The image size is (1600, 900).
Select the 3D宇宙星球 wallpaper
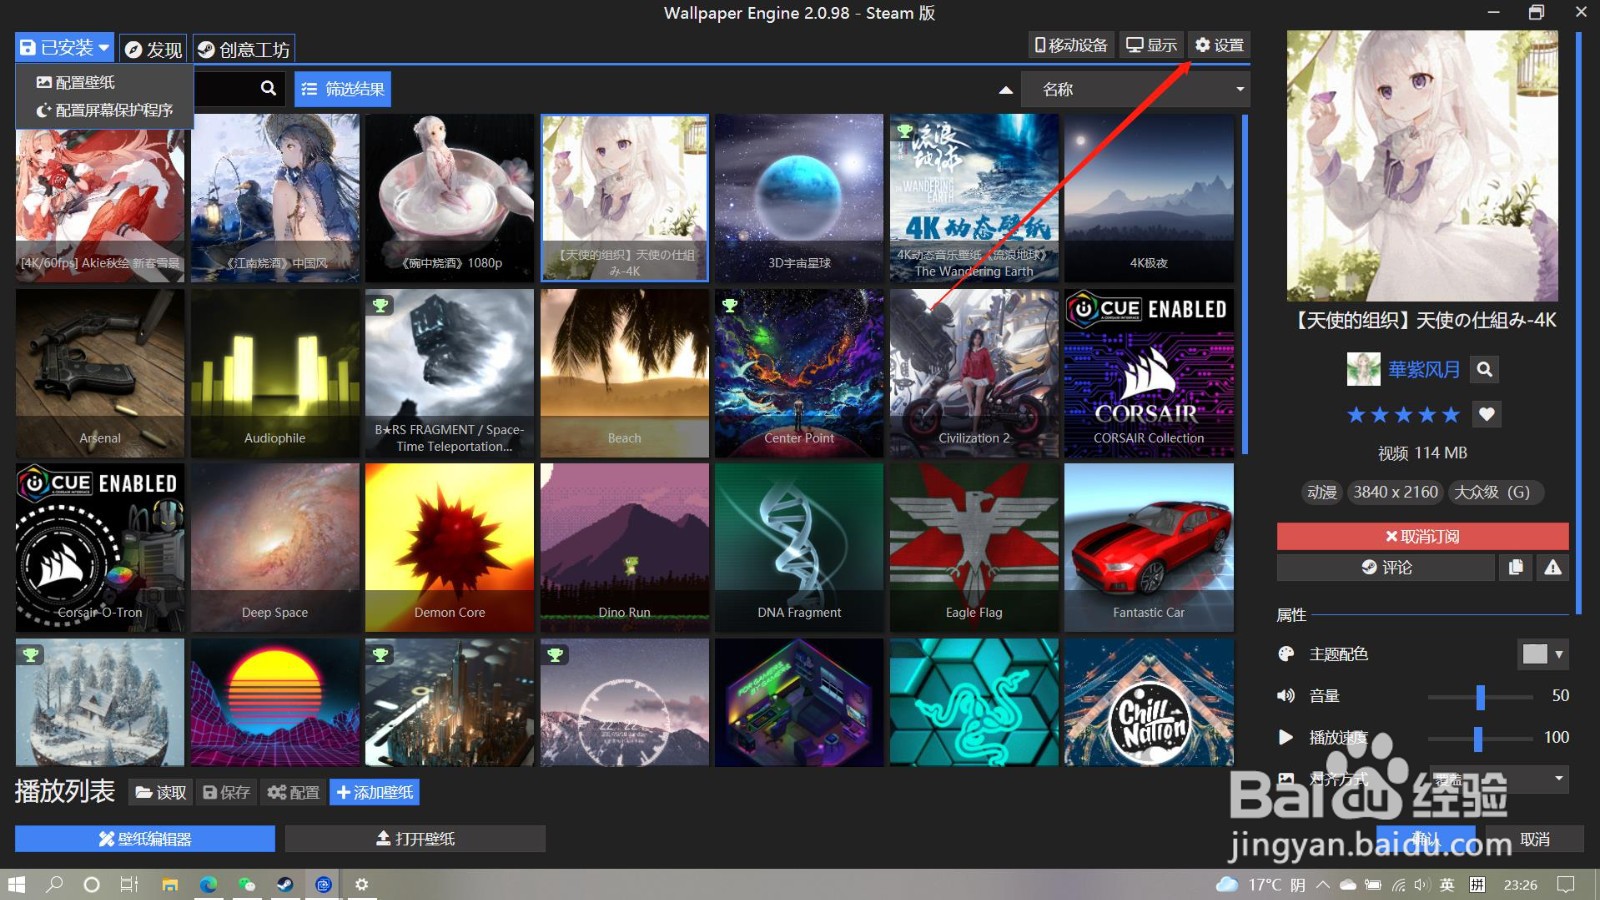pyautogui.click(x=799, y=197)
